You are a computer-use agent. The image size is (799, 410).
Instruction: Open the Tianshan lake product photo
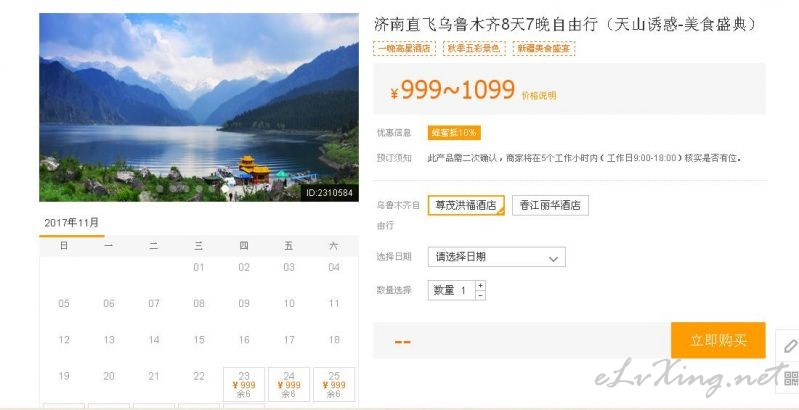(199, 107)
